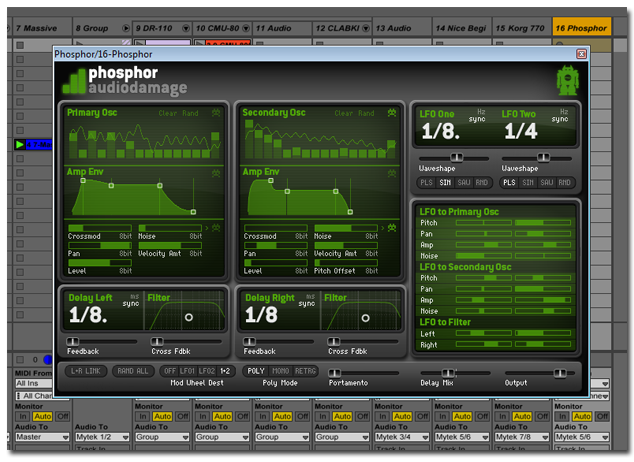Select the 16 Phosphor track header

click(581, 28)
